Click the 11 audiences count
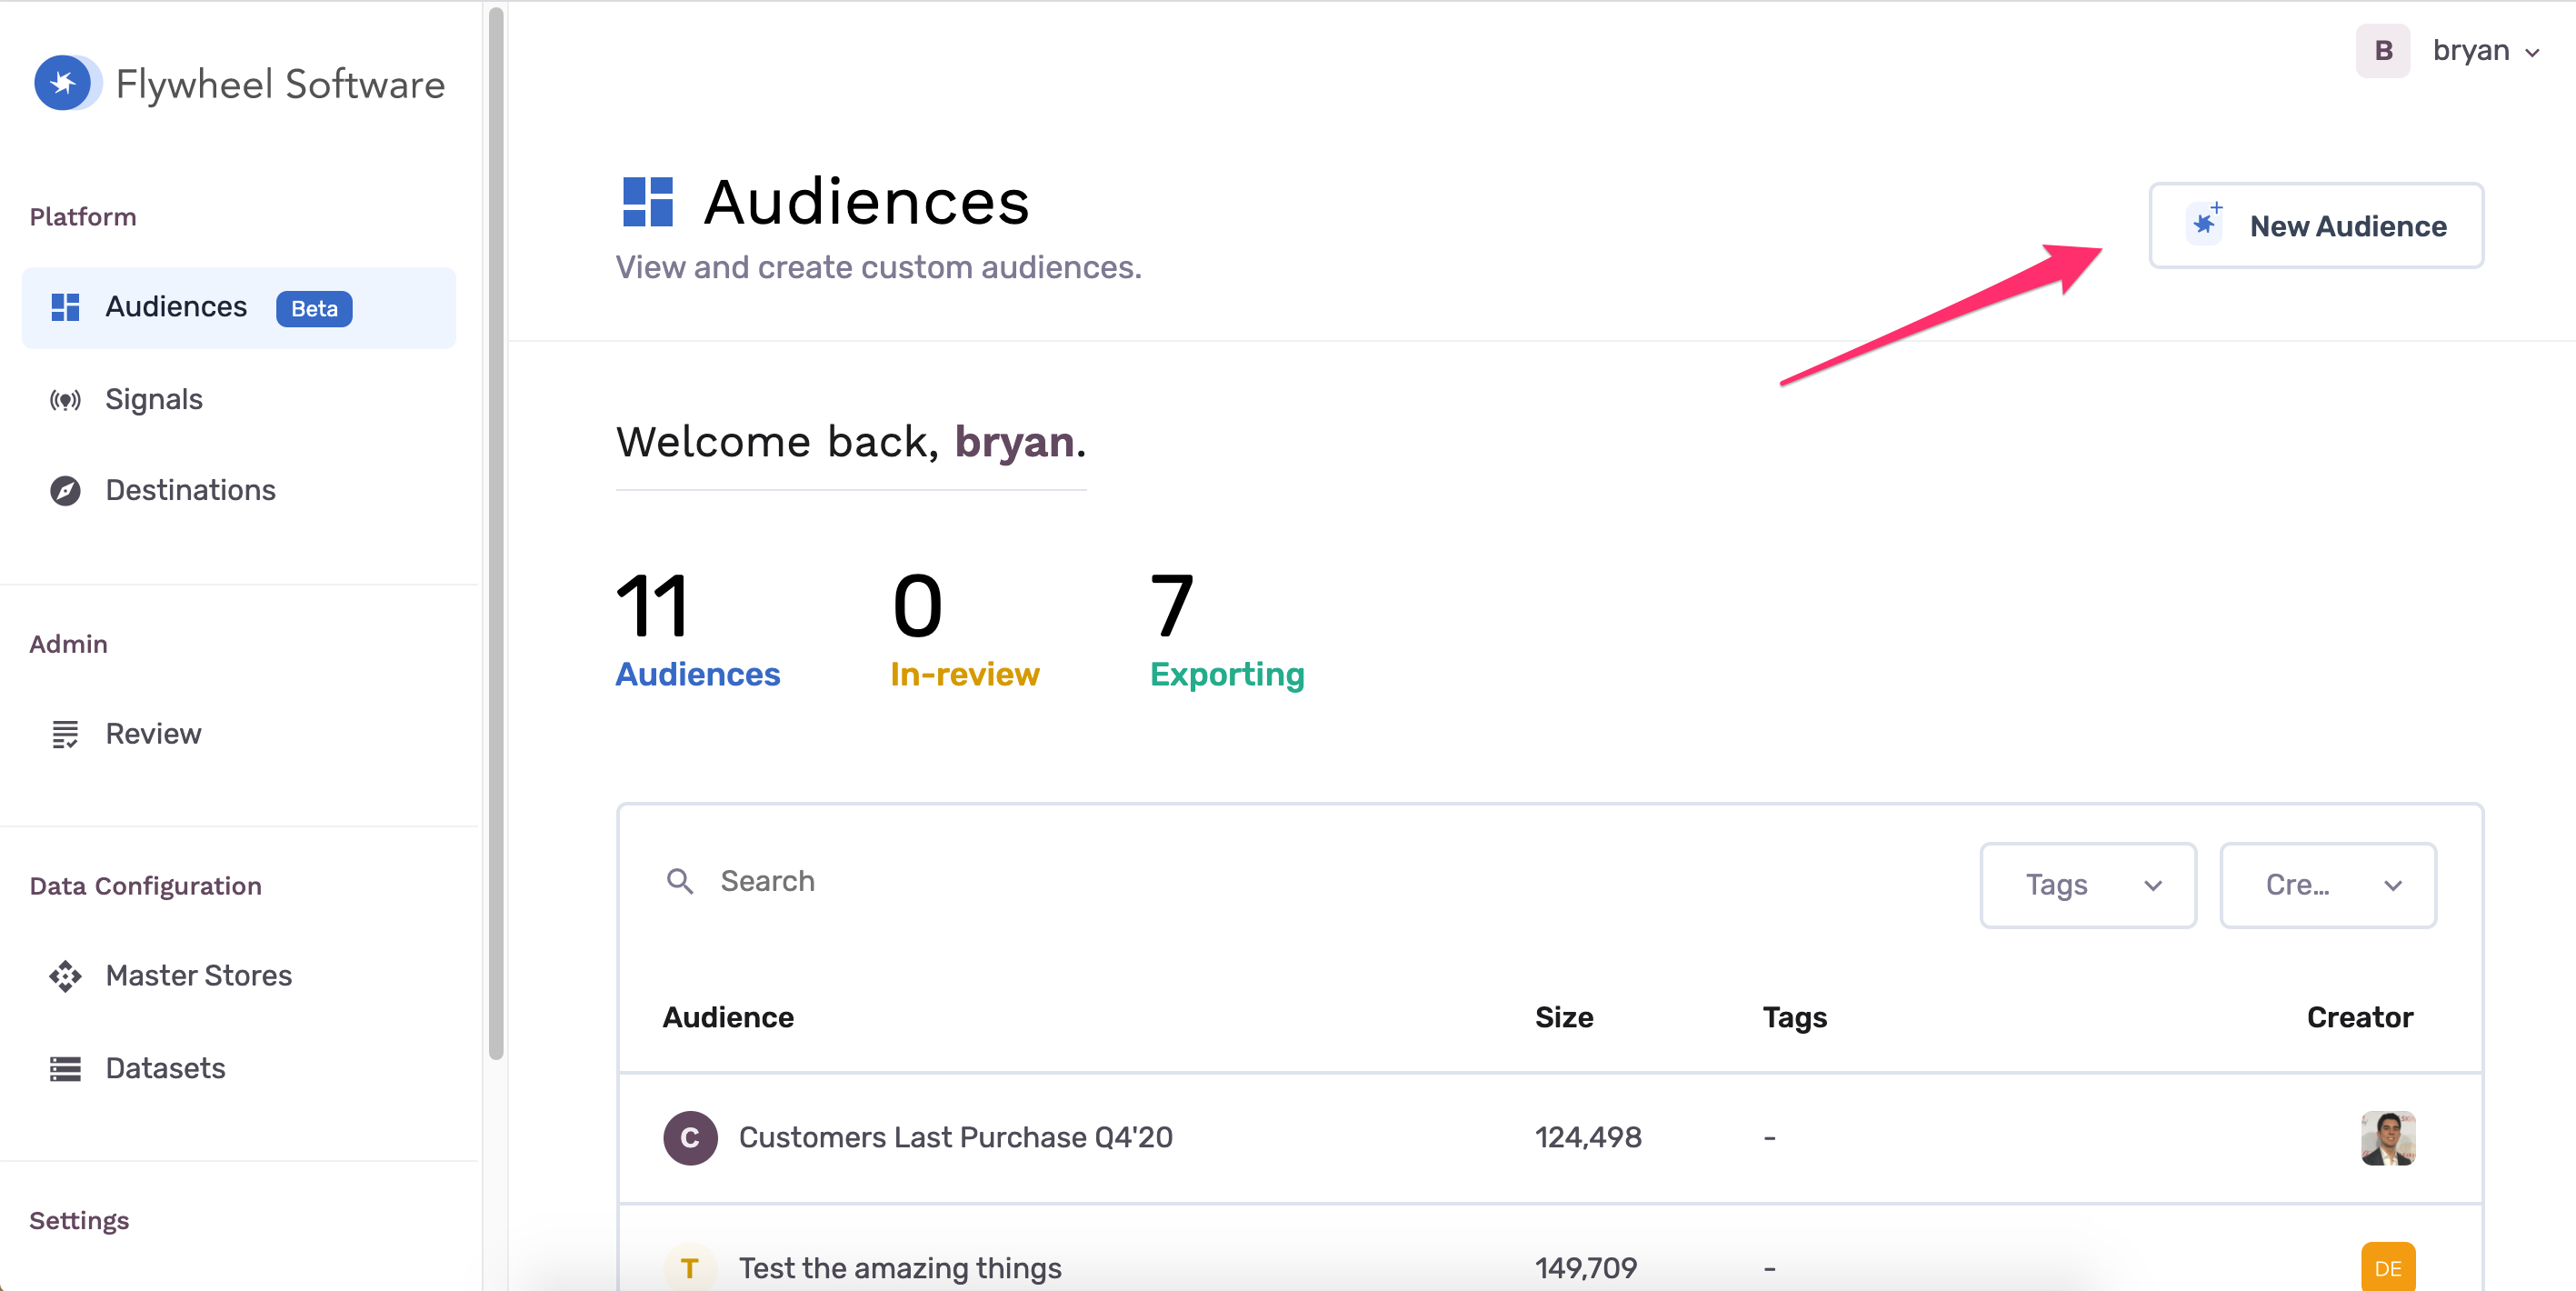This screenshot has width=2576, height=1291. click(652, 605)
